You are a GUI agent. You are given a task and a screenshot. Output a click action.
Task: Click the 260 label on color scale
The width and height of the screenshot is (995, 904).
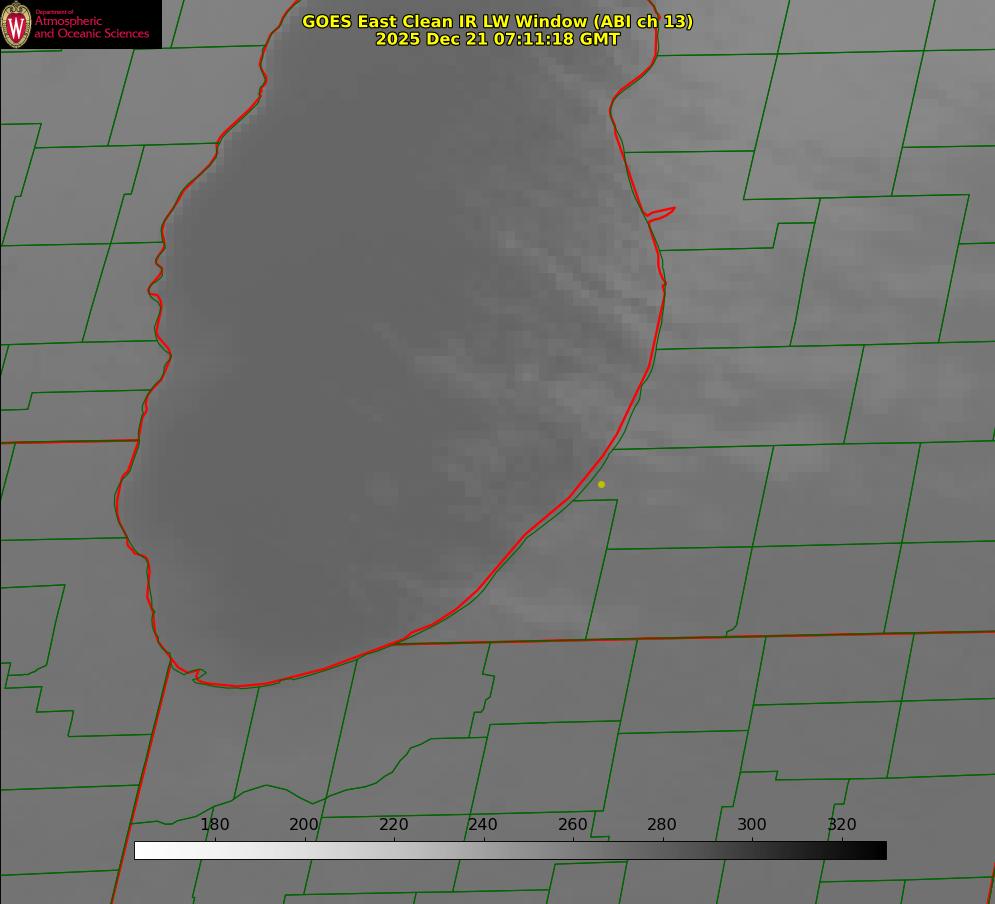(572, 824)
